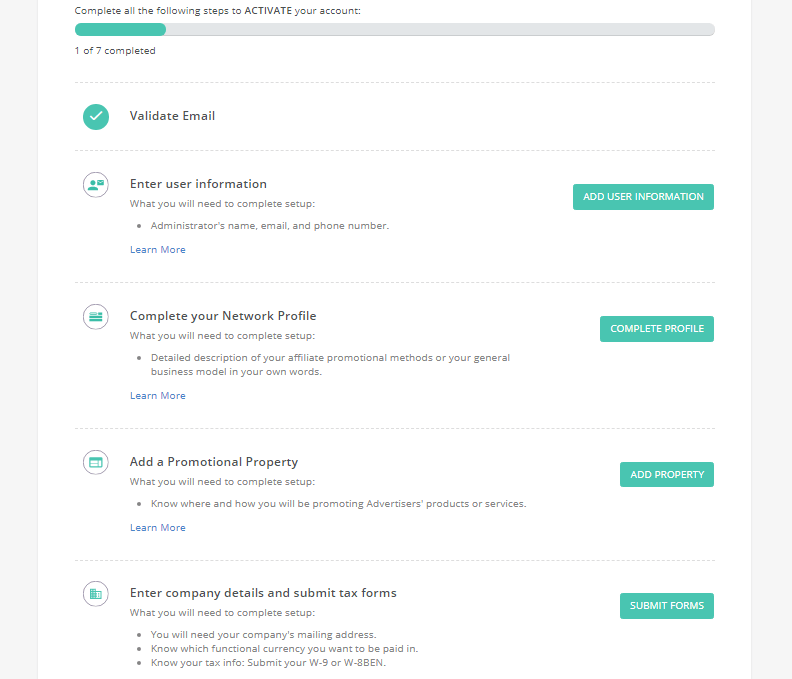Open Learn More under Add a Promotional Property

pyautogui.click(x=158, y=527)
